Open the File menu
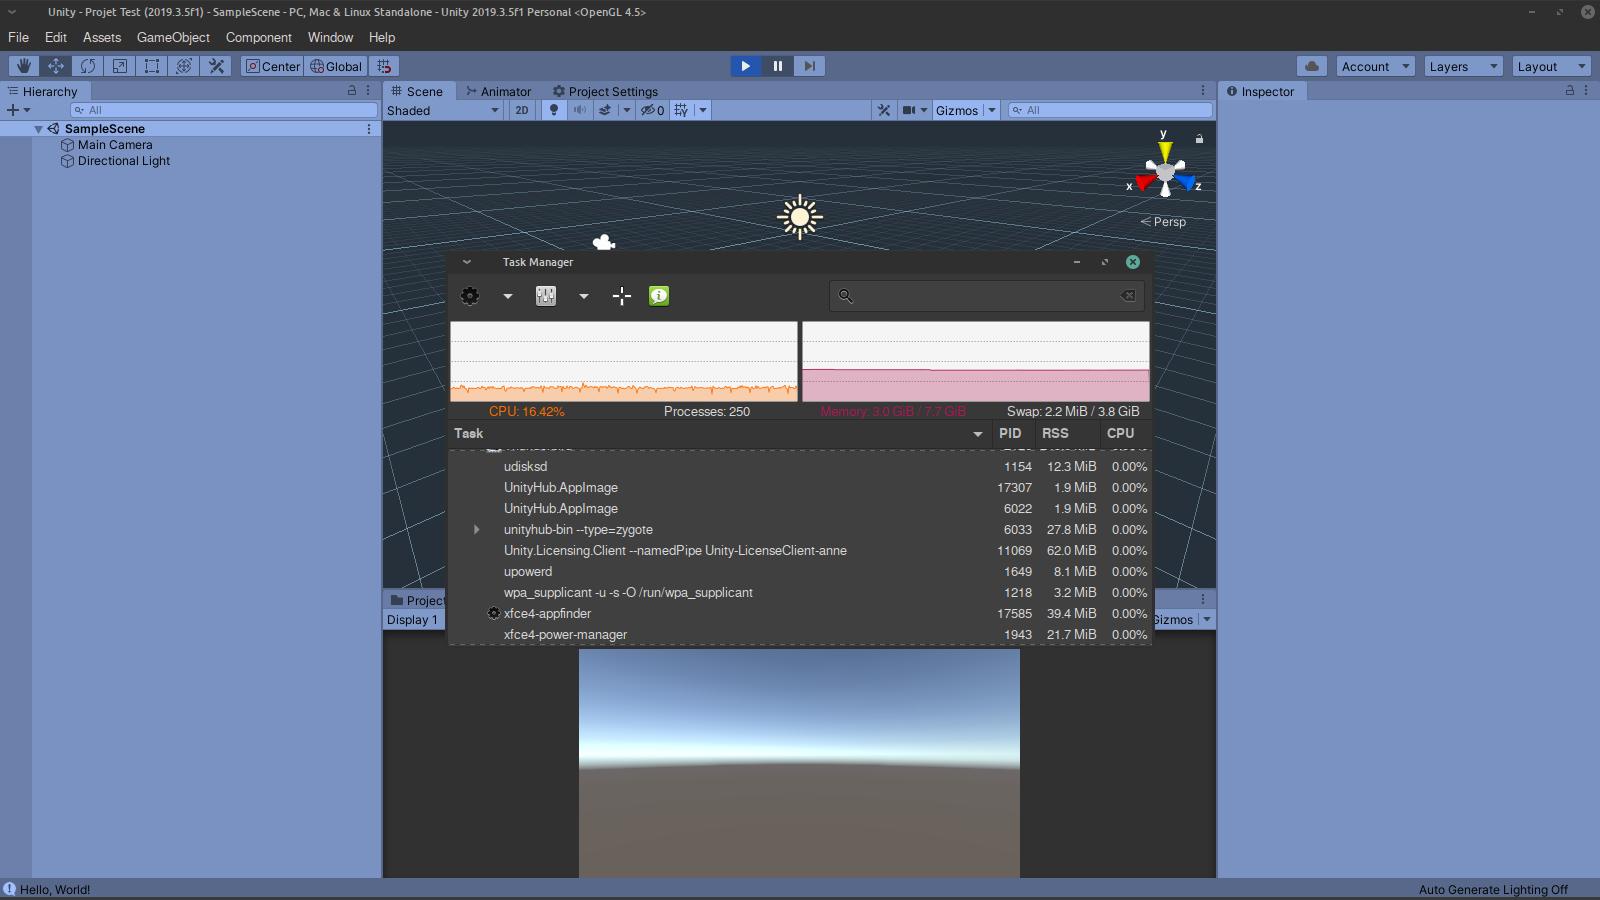The image size is (1600, 900). click(x=18, y=37)
